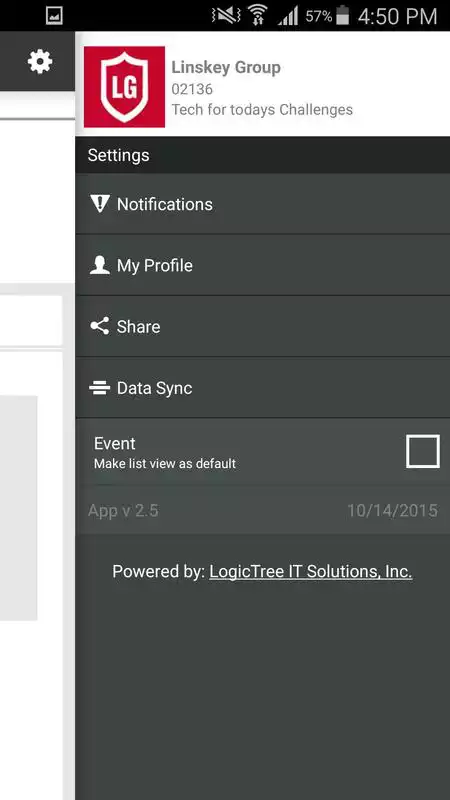The height and width of the screenshot is (800, 450).
Task: Tap the App v 2.5 version label
Action: click(123, 511)
